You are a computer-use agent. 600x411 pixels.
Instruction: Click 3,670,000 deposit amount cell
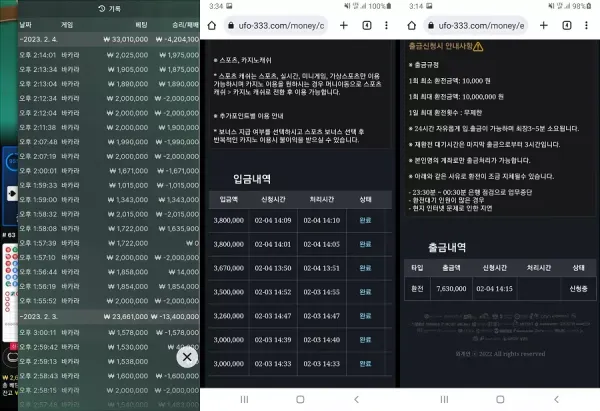click(x=228, y=268)
